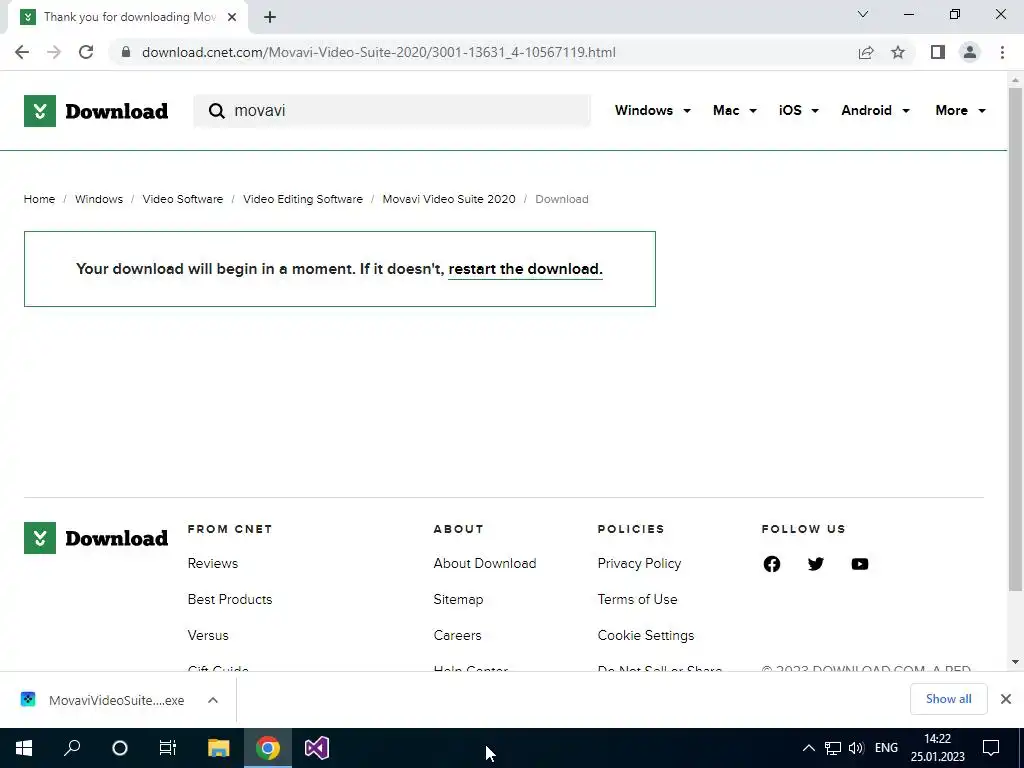Open the Terms of Use link
Viewport: 1024px width, 768px height.
[637, 599]
